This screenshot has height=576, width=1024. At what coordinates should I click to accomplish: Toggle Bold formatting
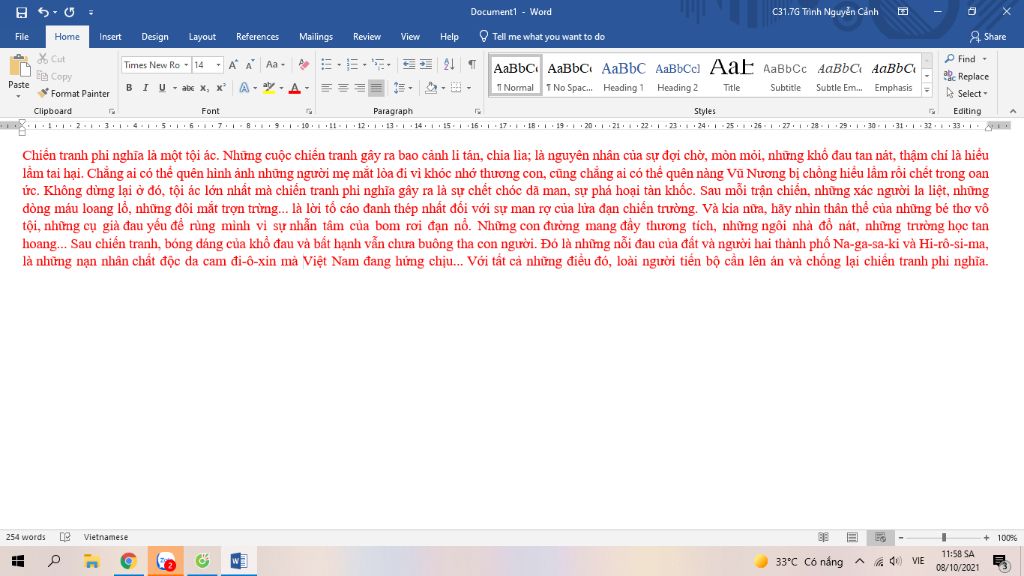[129, 88]
